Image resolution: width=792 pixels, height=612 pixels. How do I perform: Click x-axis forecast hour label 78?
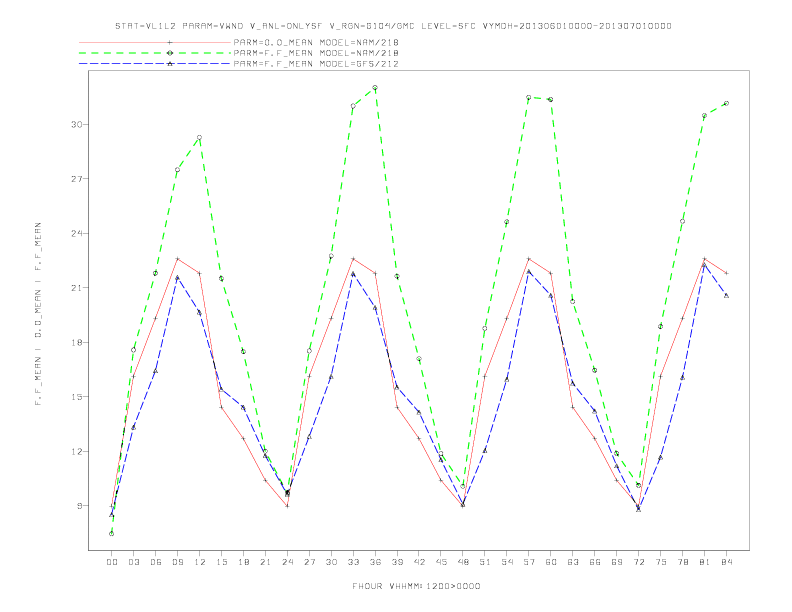pos(682,562)
